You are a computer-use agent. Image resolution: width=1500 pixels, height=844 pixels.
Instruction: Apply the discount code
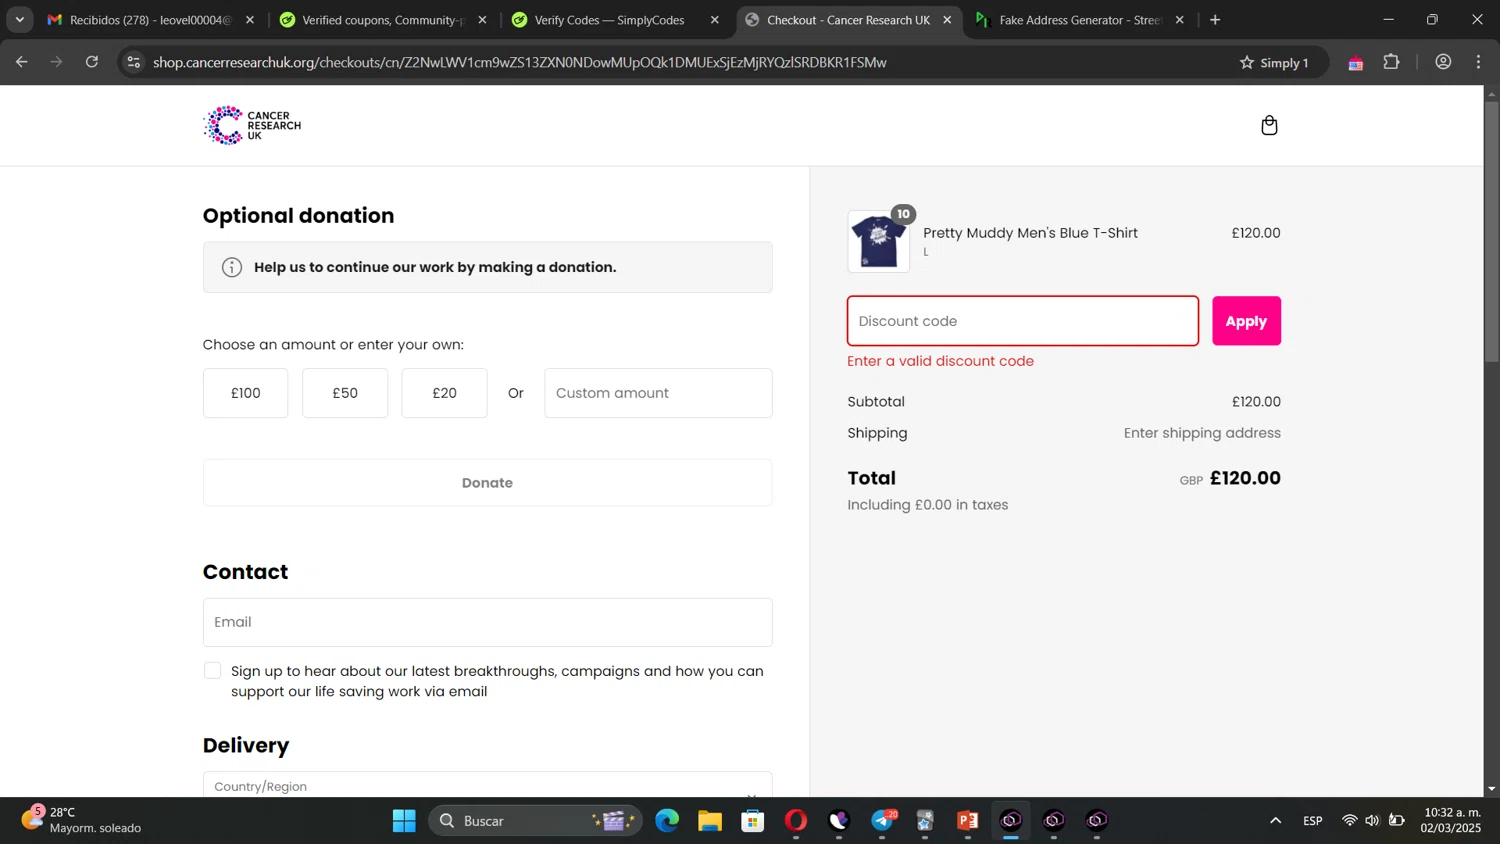pos(1246,321)
